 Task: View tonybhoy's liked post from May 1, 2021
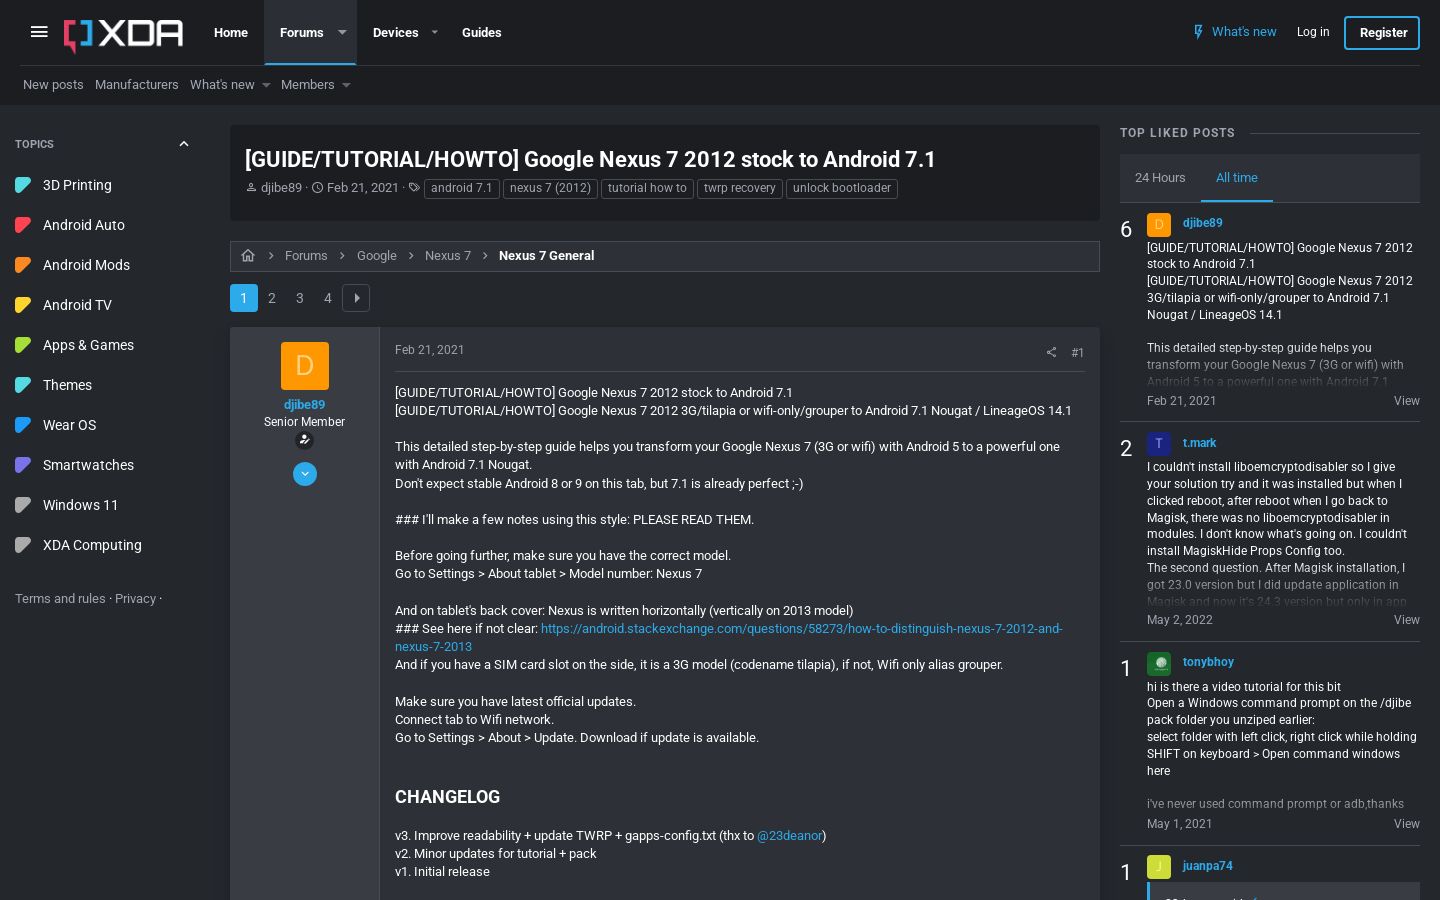point(1406,824)
